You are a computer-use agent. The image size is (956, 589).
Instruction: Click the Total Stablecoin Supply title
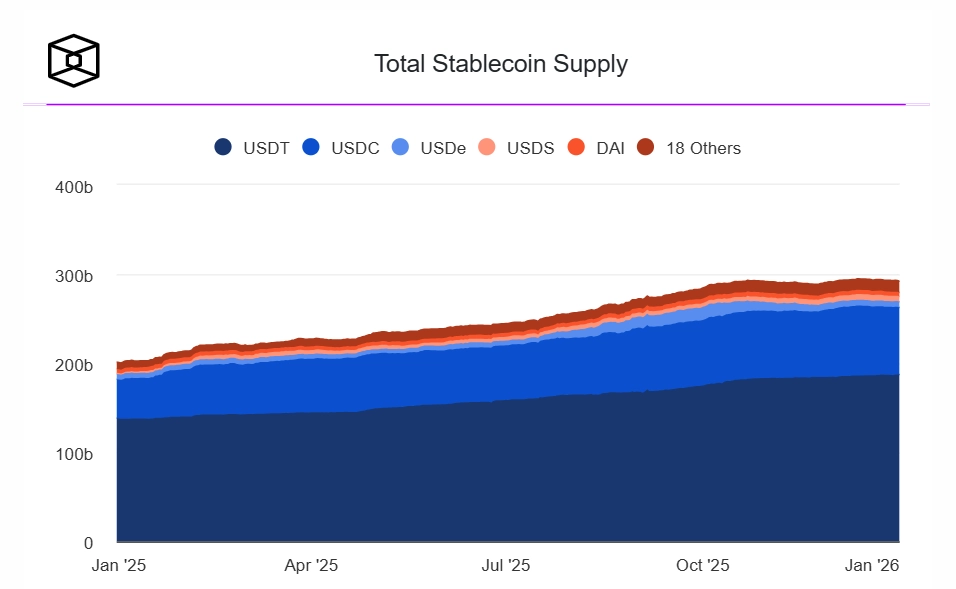click(501, 64)
